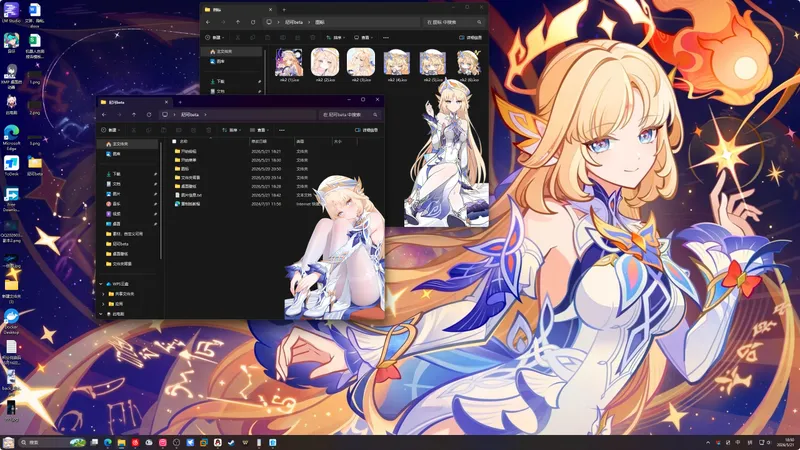The height and width of the screenshot is (450, 800).
Task: Open the View dropdown in back Explorer window
Action: [x=363, y=37]
